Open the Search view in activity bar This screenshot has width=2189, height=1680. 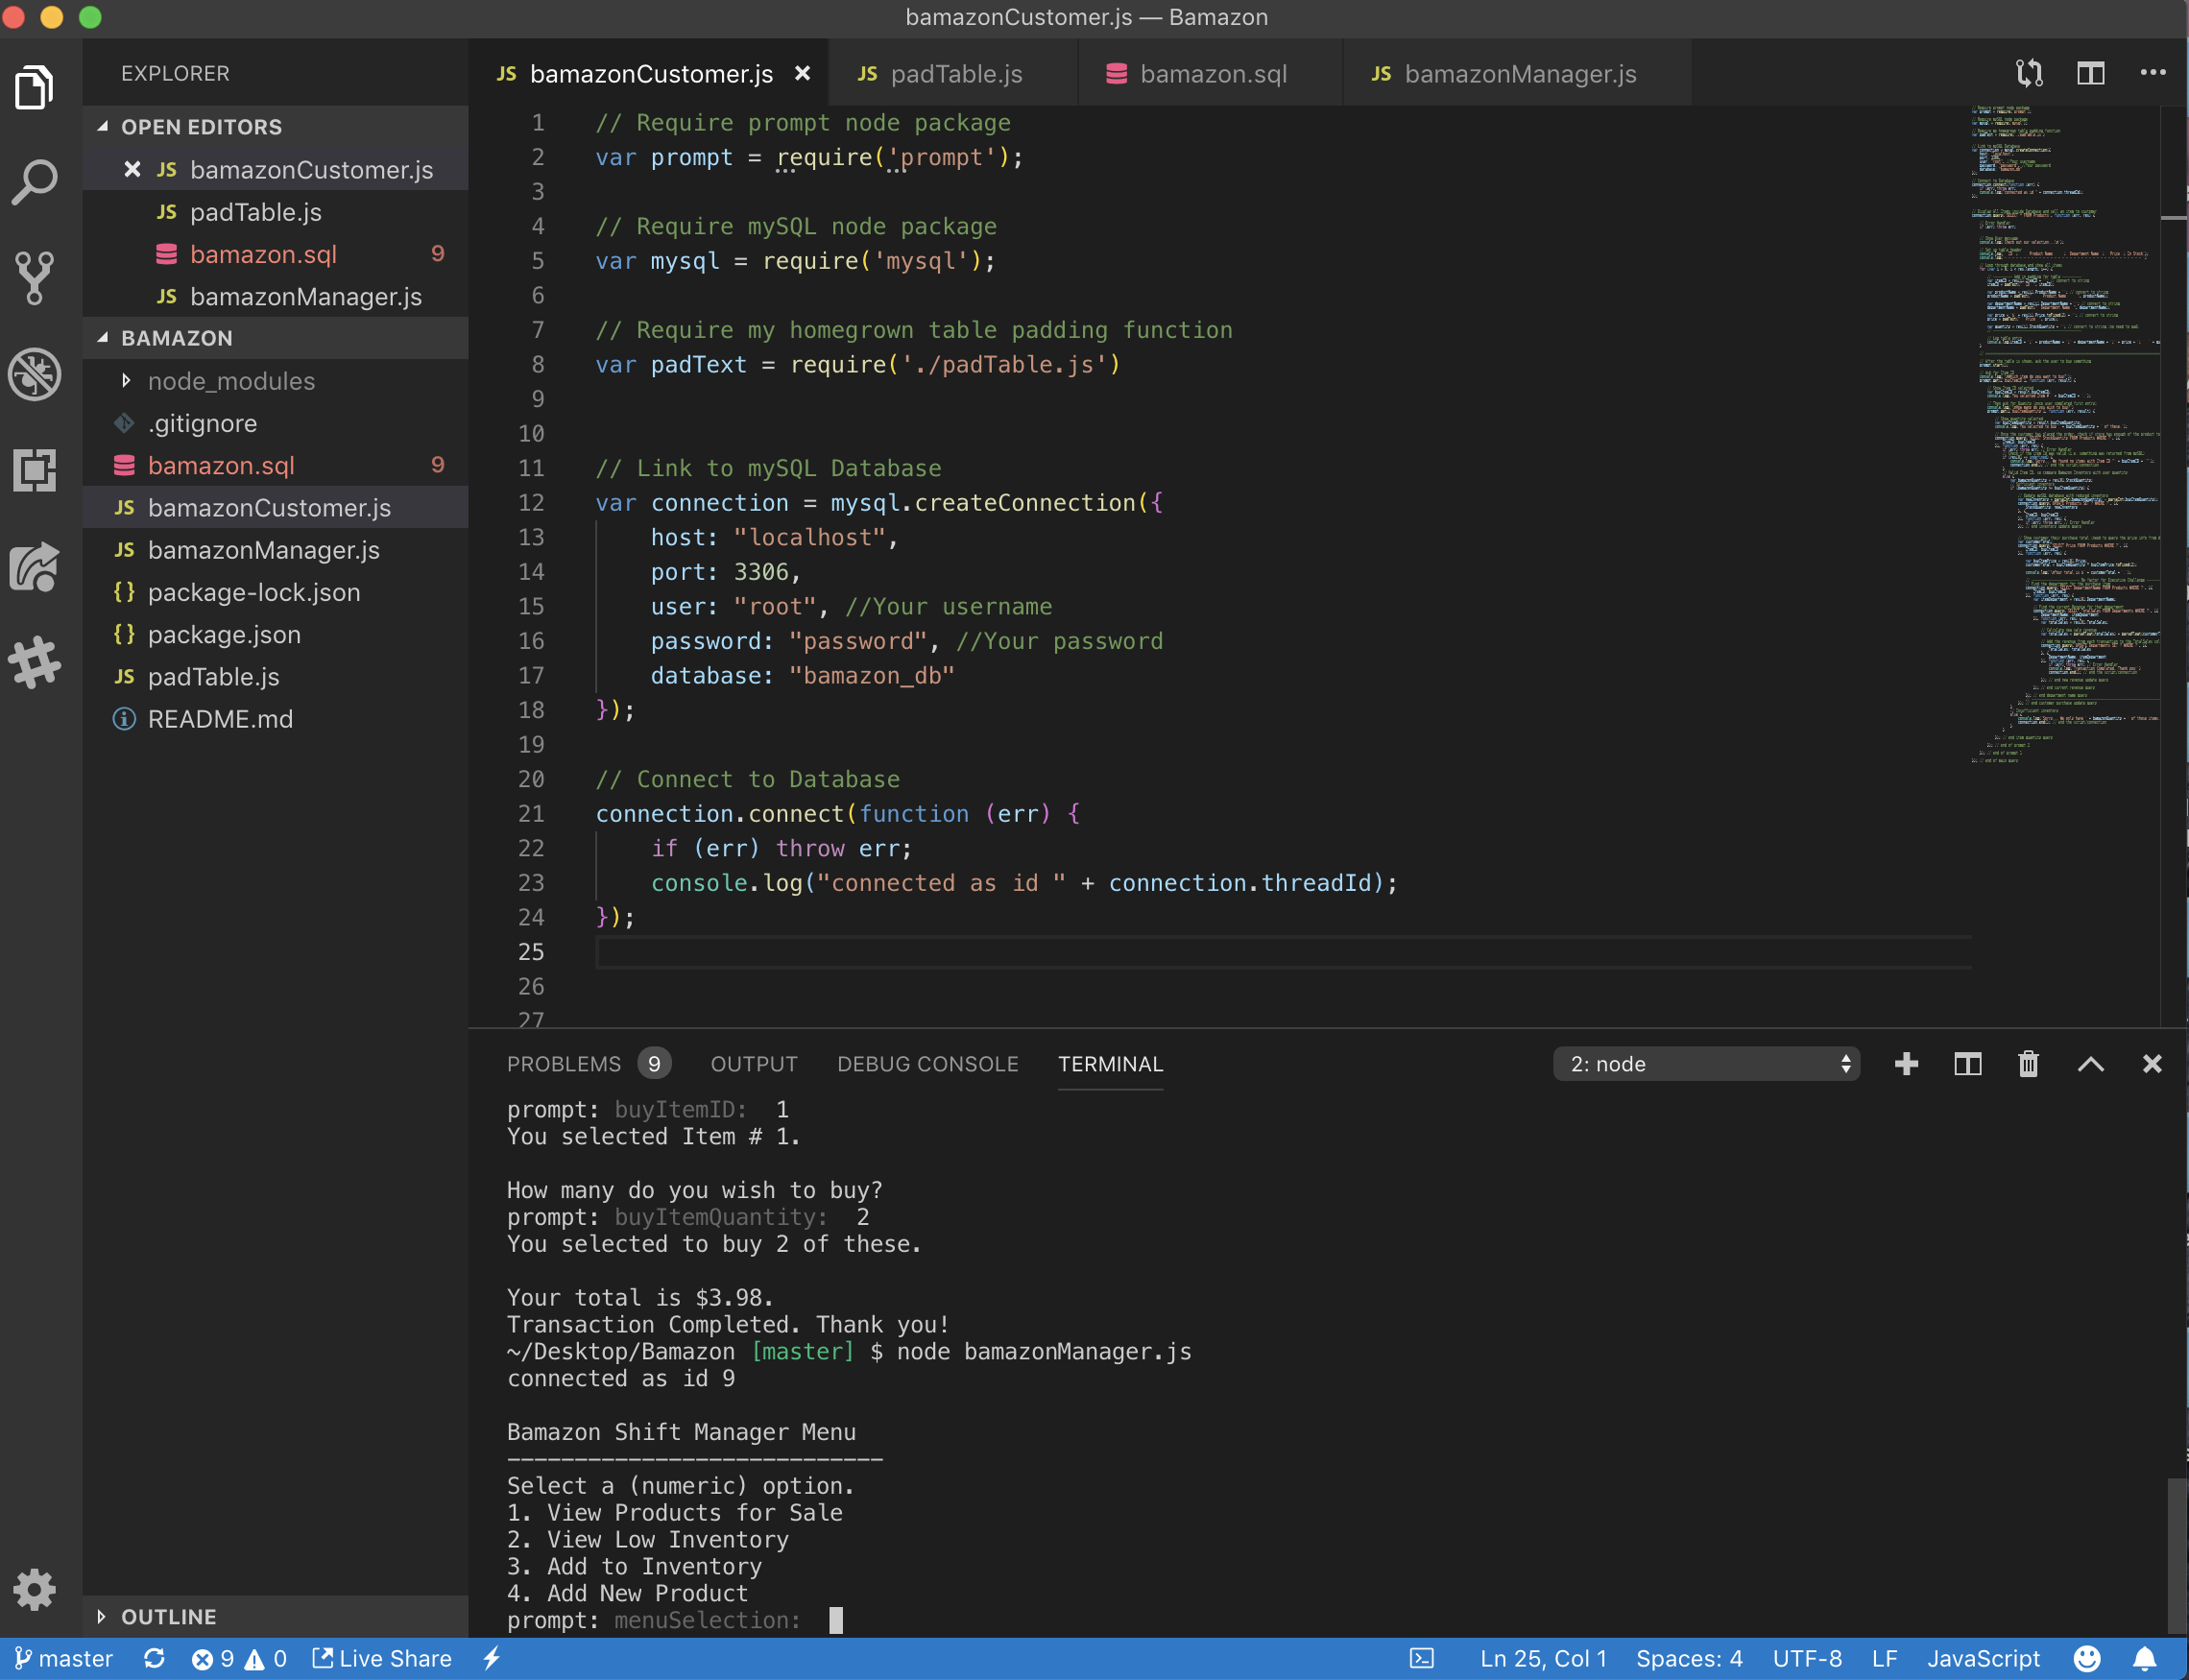[35, 183]
